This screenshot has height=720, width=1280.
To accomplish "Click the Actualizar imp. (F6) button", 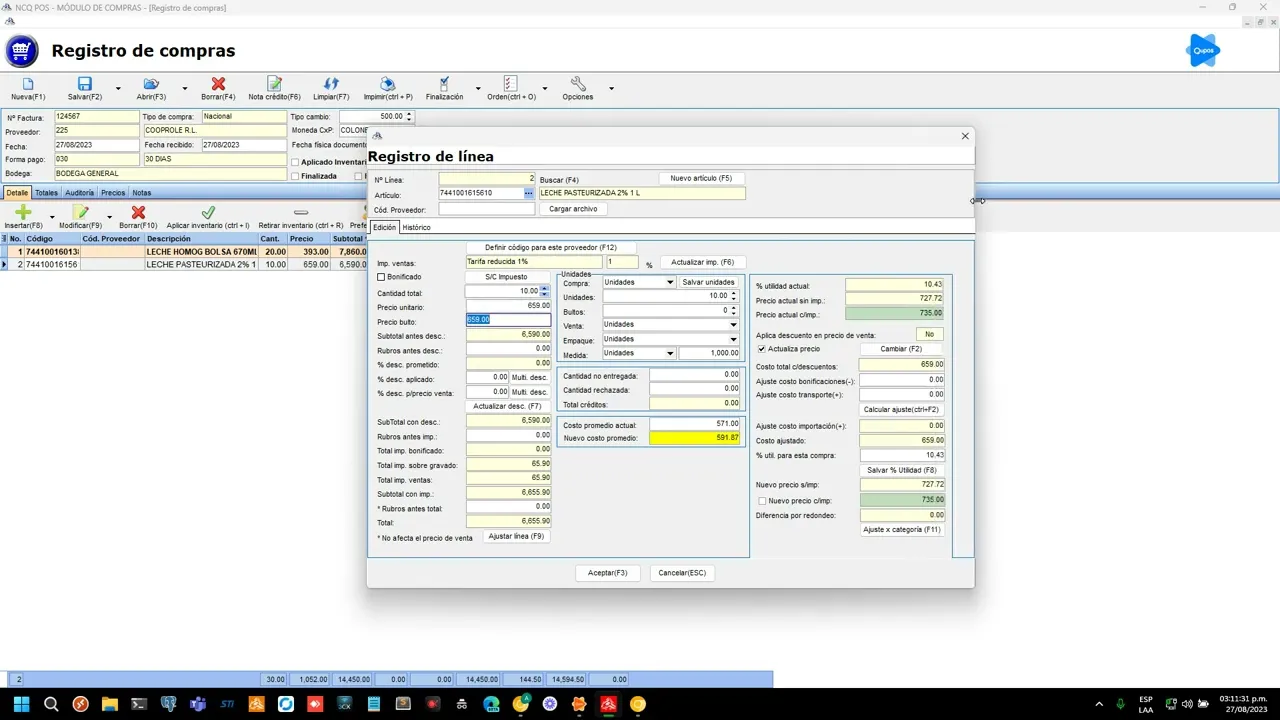I will pyautogui.click(x=702, y=262).
